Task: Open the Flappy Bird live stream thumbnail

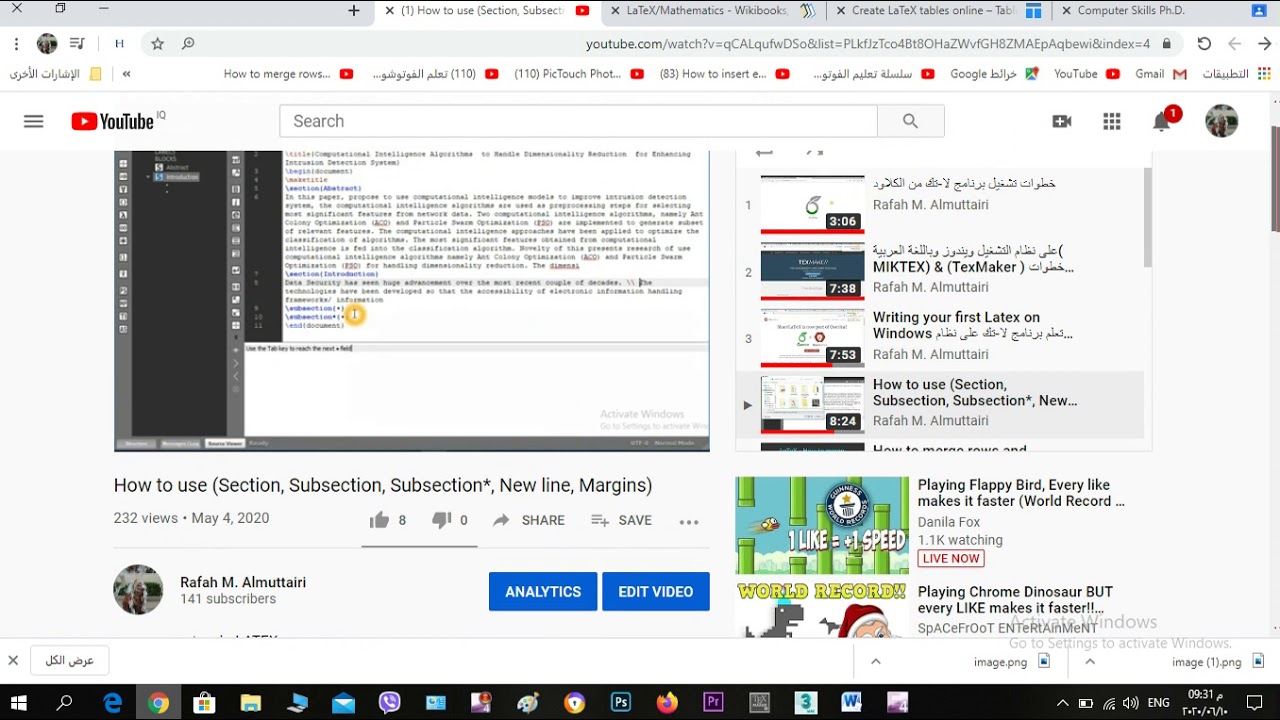Action: (822, 525)
